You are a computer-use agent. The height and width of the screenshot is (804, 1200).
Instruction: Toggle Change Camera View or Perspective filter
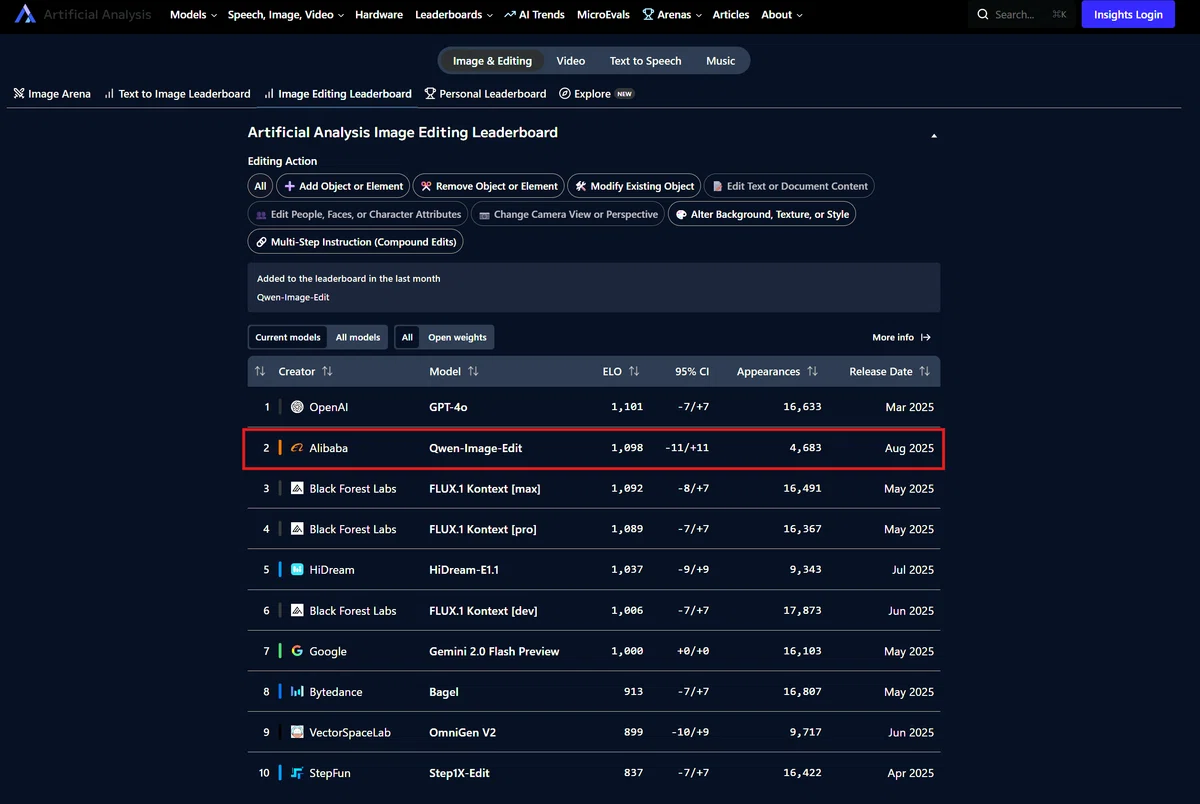[x=568, y=214]
